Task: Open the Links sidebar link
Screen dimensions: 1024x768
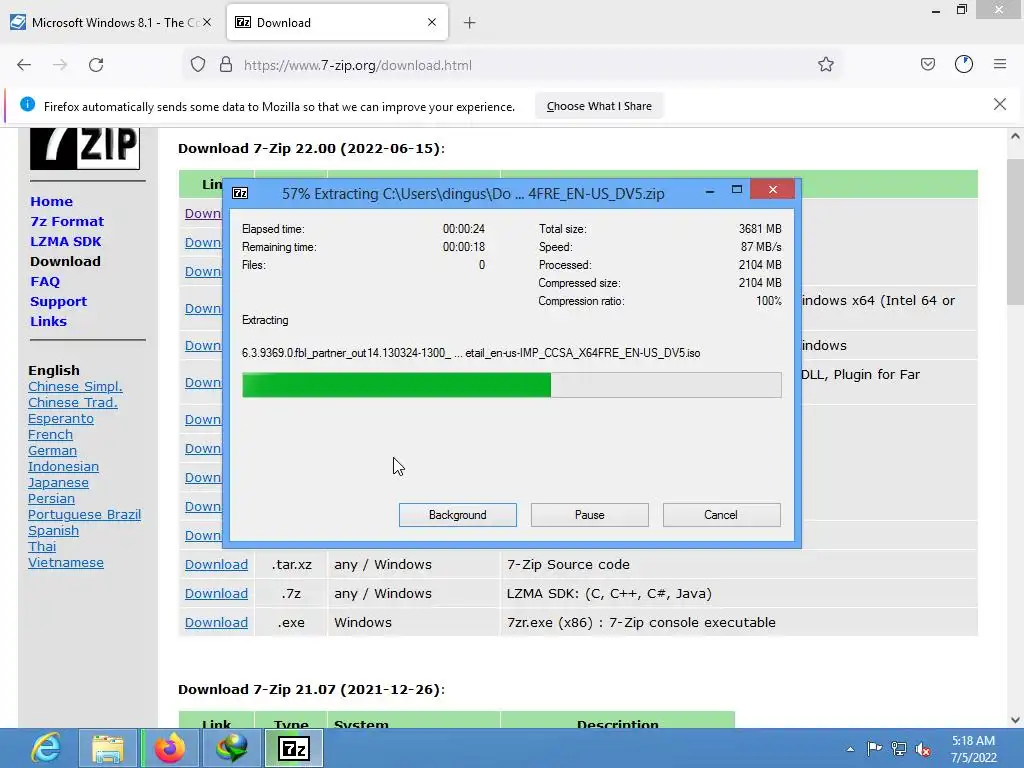Action: pos(48,321)
